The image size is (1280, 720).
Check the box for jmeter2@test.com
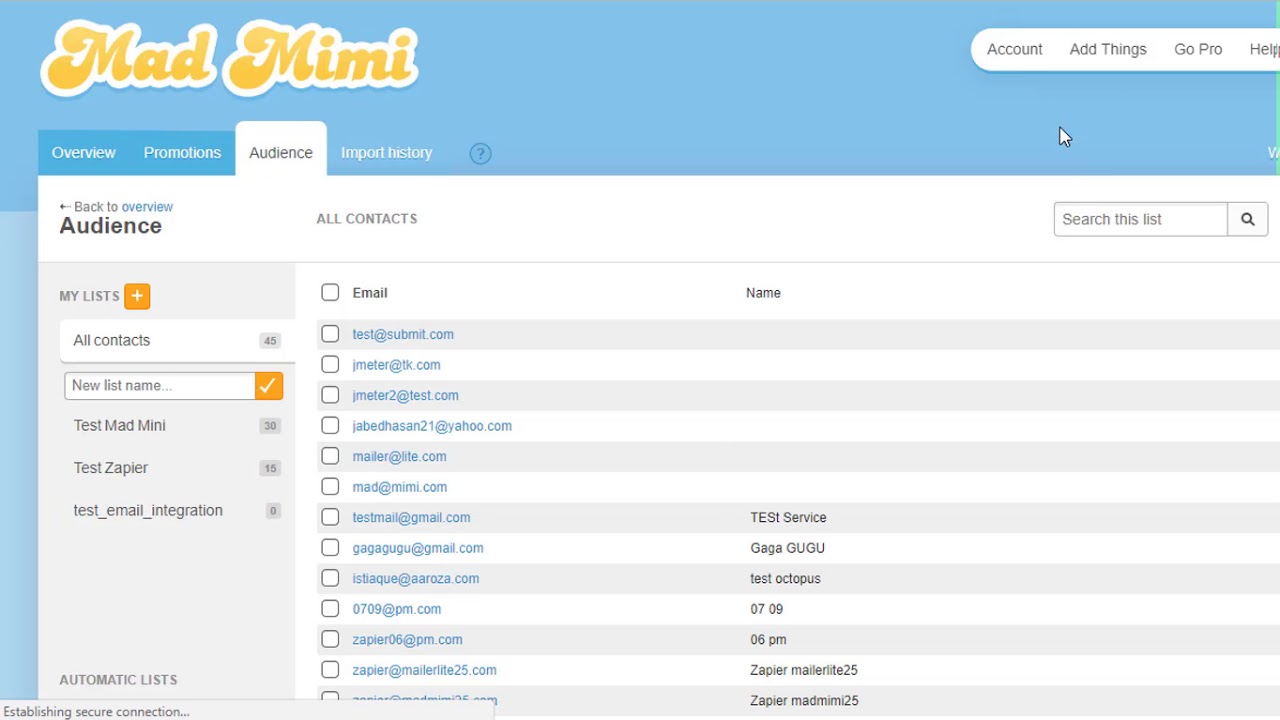(330, 395)
